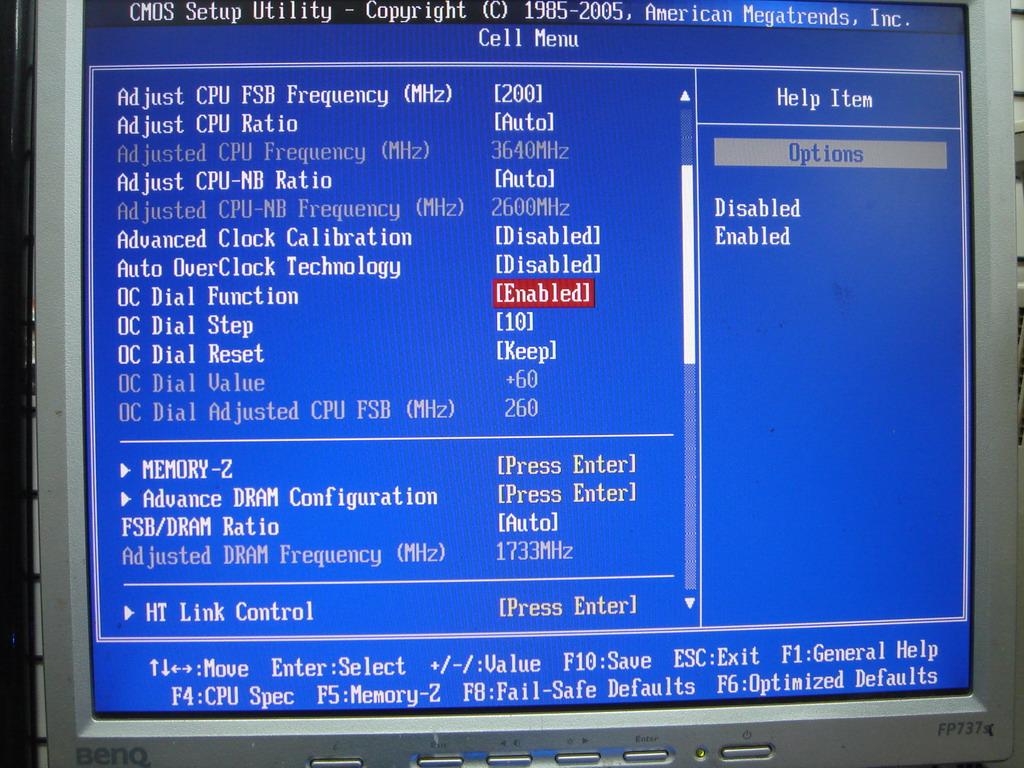1024x768 pixels.
Task: Click the F4:CPU Spec hint
Action: tap(232, 696)
